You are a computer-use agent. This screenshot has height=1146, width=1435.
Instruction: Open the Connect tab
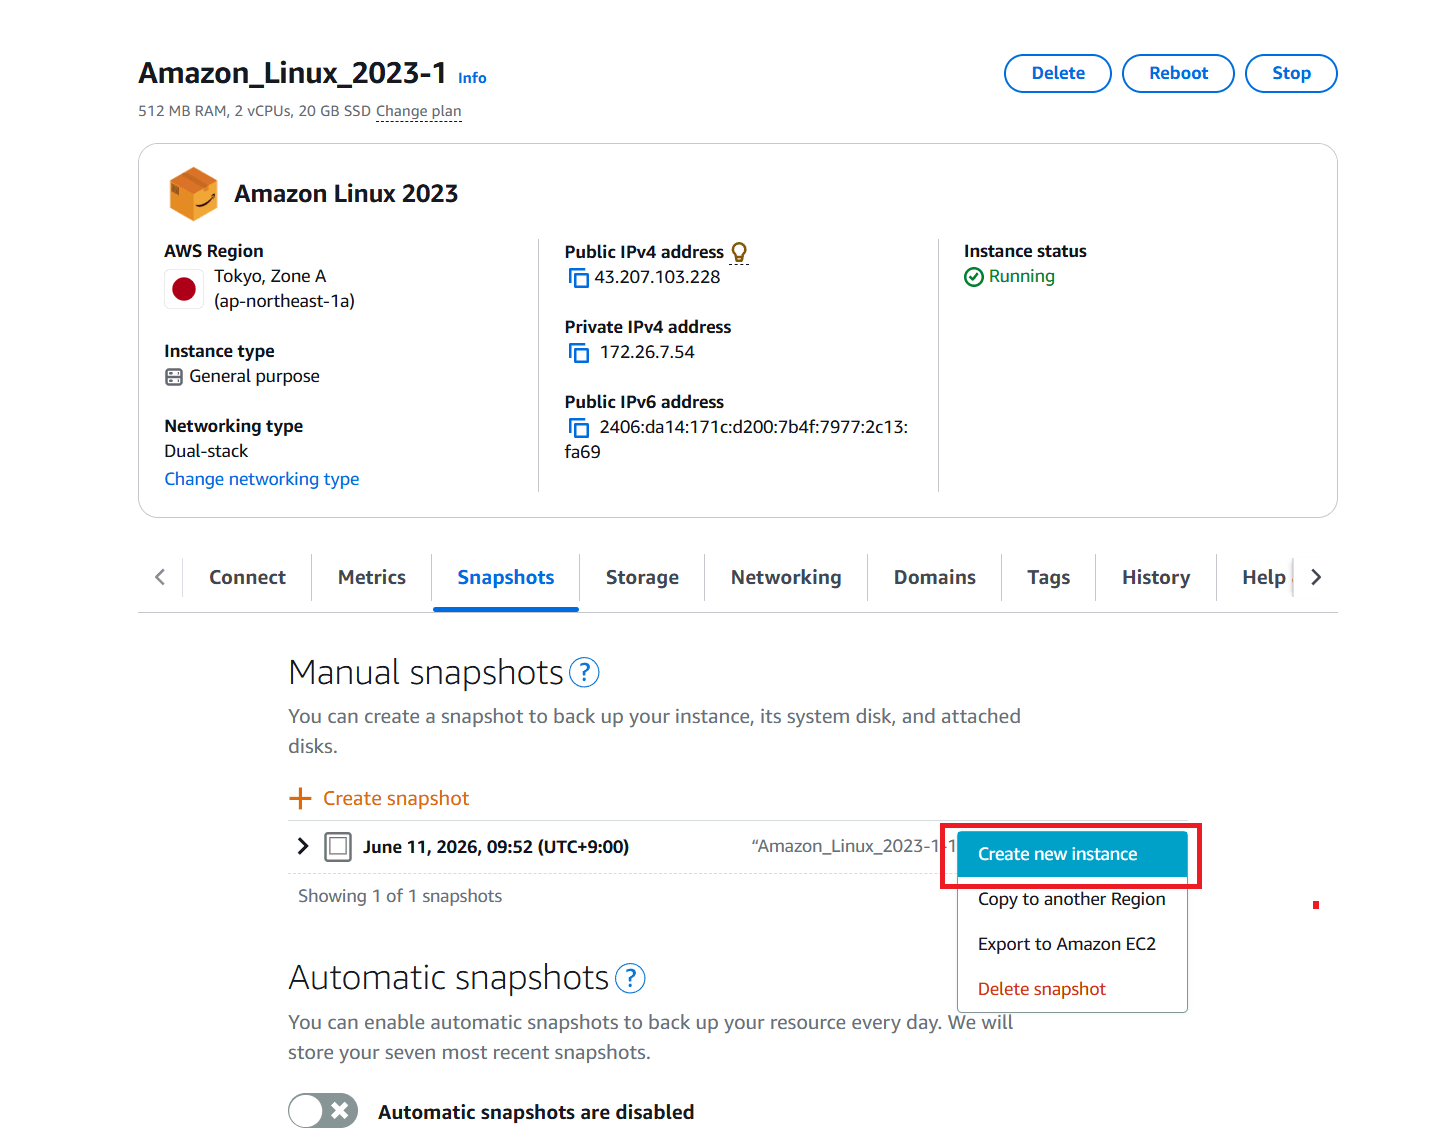tap(247, 577)
